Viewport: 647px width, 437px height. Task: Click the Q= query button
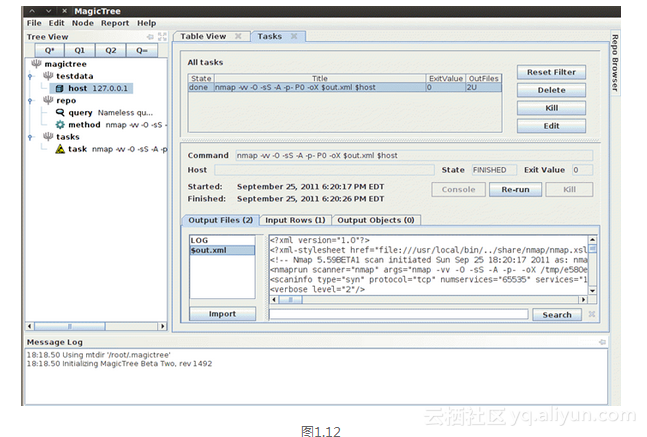coord(142,50)
